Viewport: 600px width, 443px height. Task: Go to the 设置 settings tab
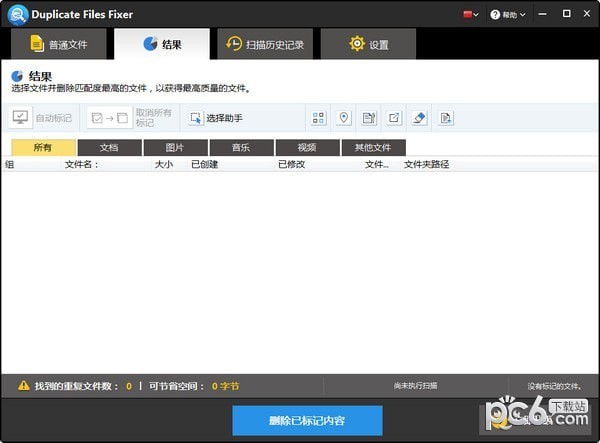[368, 44]
